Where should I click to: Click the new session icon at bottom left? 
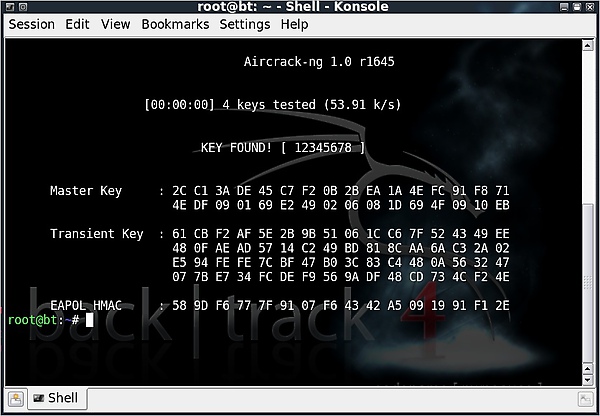pyautogui.click(x=16, y=399)
